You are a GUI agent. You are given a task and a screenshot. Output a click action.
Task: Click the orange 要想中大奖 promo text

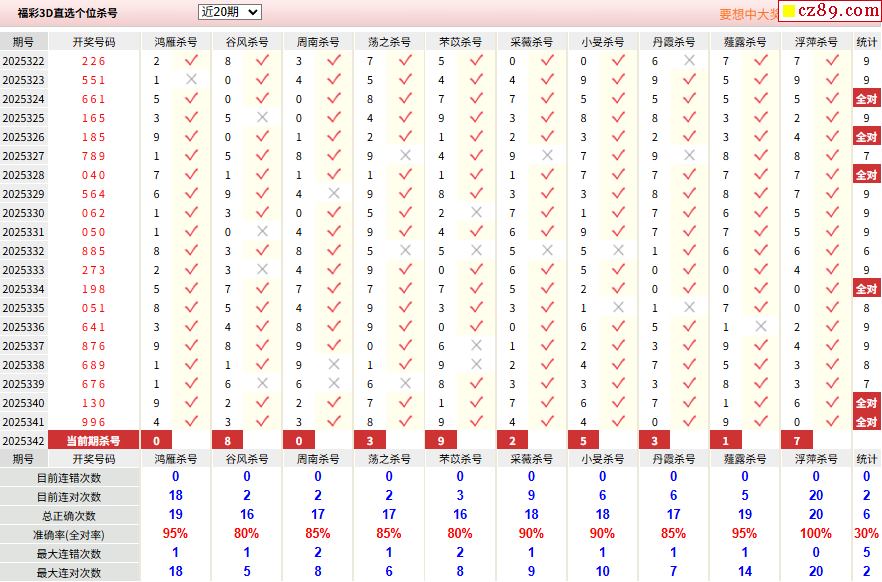tap(748, 14)
